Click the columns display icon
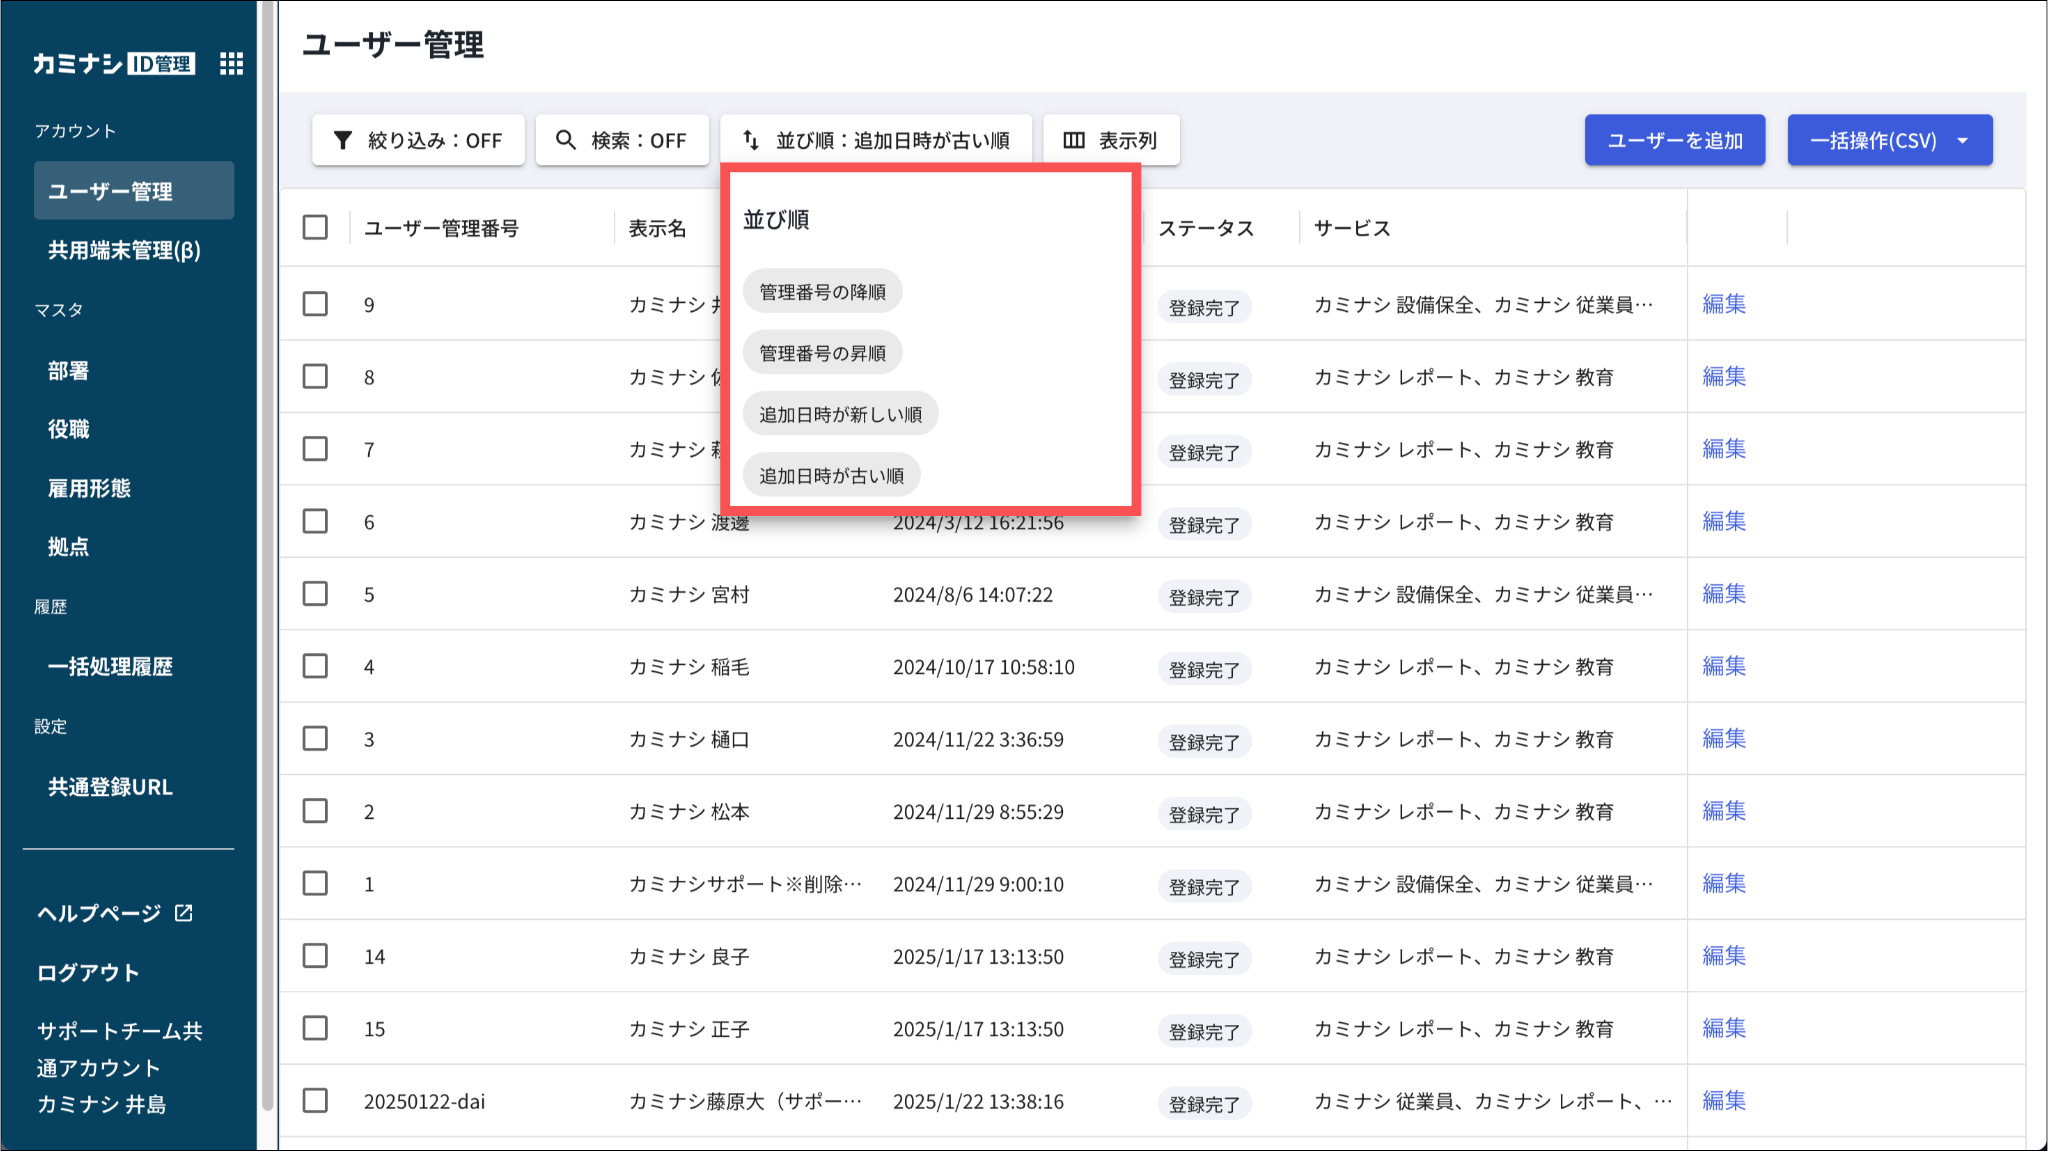 1074,140
